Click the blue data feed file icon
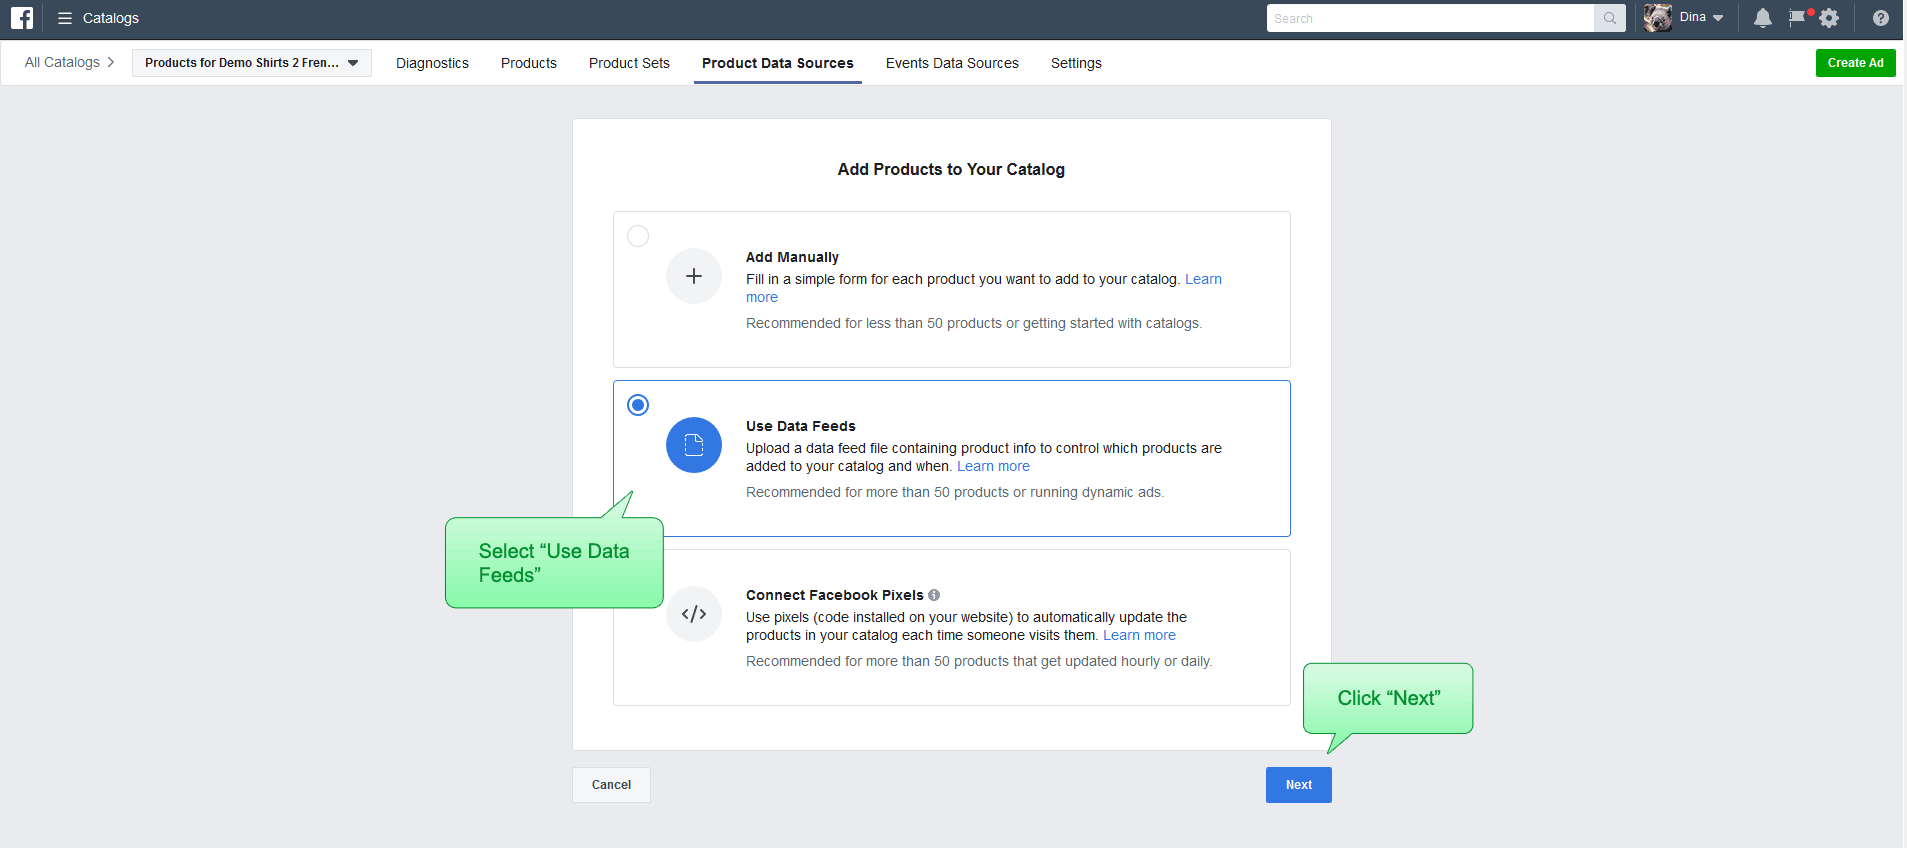This screenshot has width=1907, height=848. tap(694, 445)
